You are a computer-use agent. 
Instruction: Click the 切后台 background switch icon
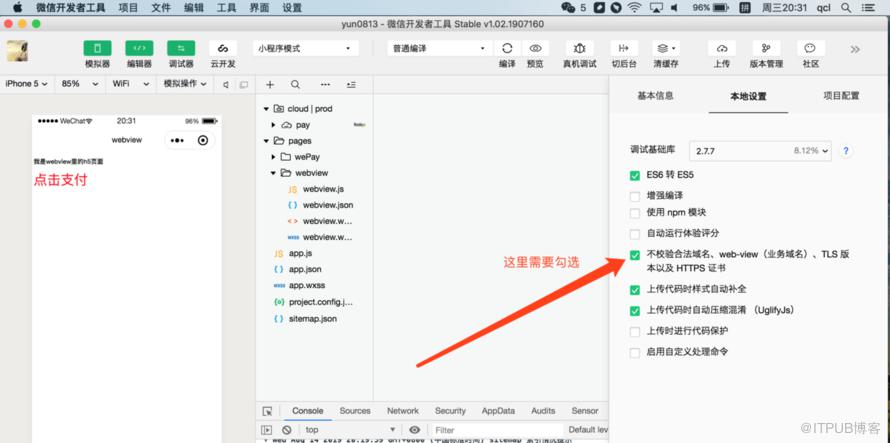tap(624, 48)
